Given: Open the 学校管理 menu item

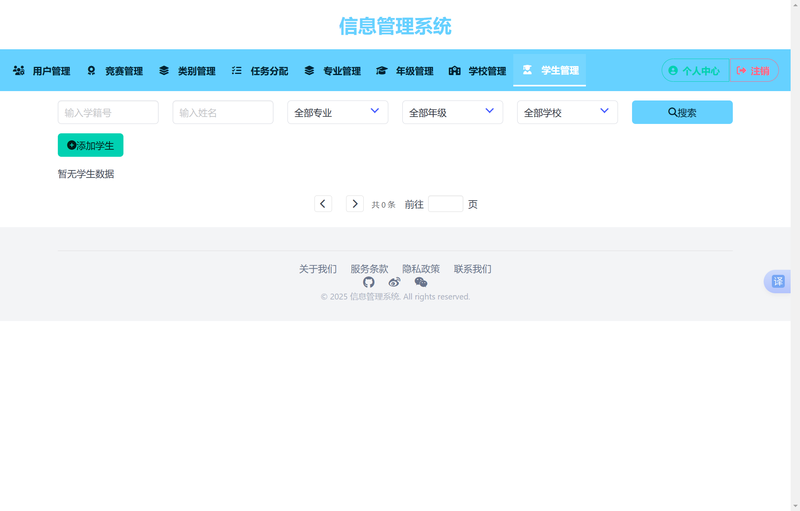Looking at the screenshot, I should tap(478, 70).
